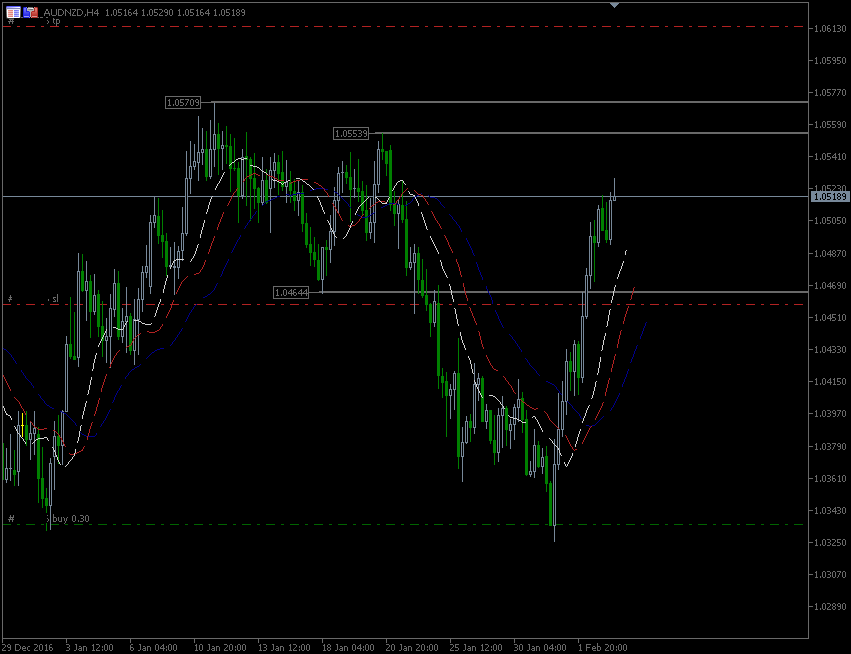Click the '18 Jan 04:00' time axis label
The height and width of the screenshot is (654, 851).
[348, 647]
